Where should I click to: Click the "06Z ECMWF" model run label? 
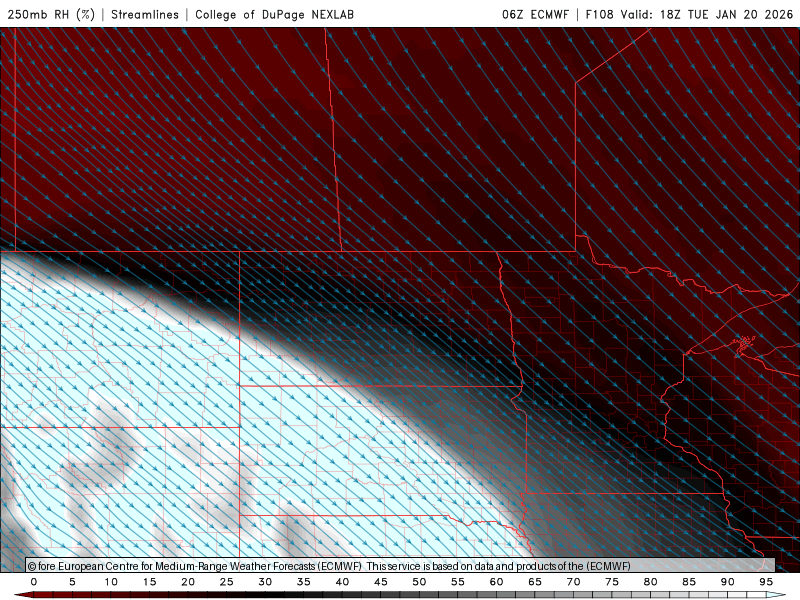coord(535,14)
